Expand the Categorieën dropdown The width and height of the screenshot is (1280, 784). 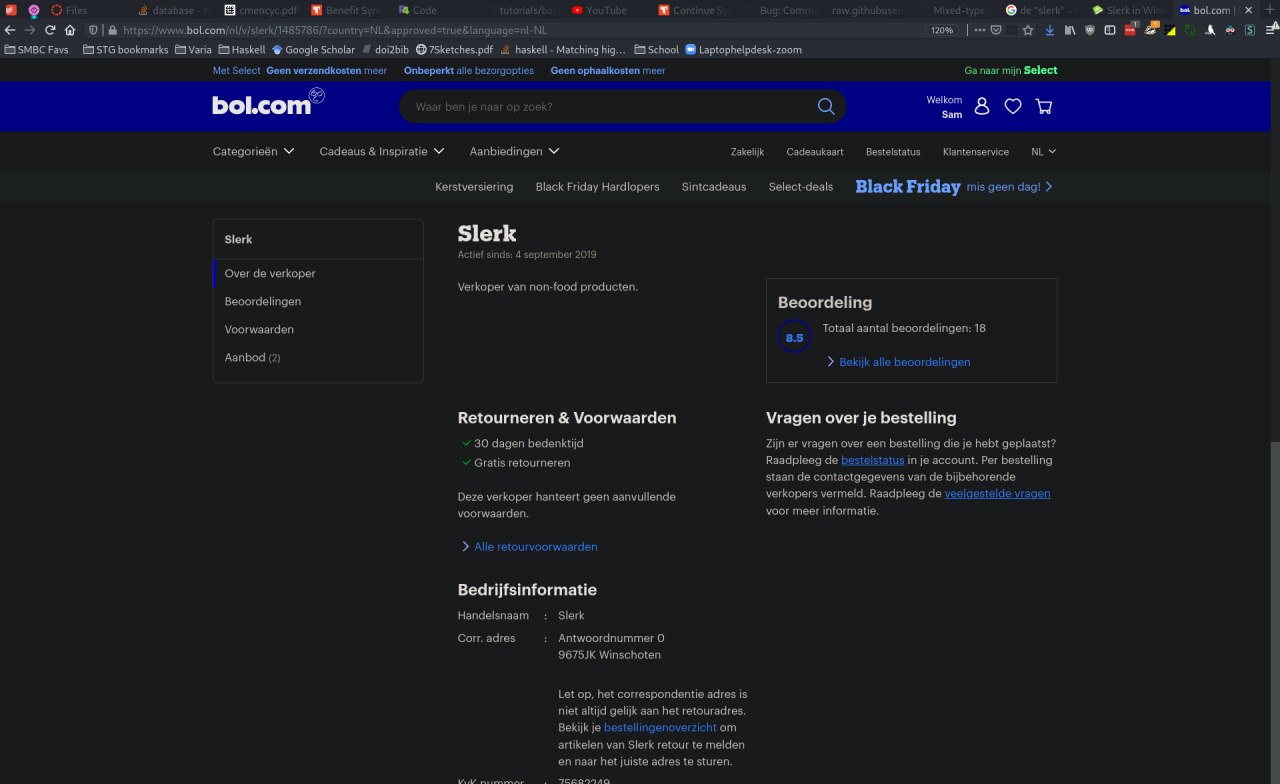[253, 151]
